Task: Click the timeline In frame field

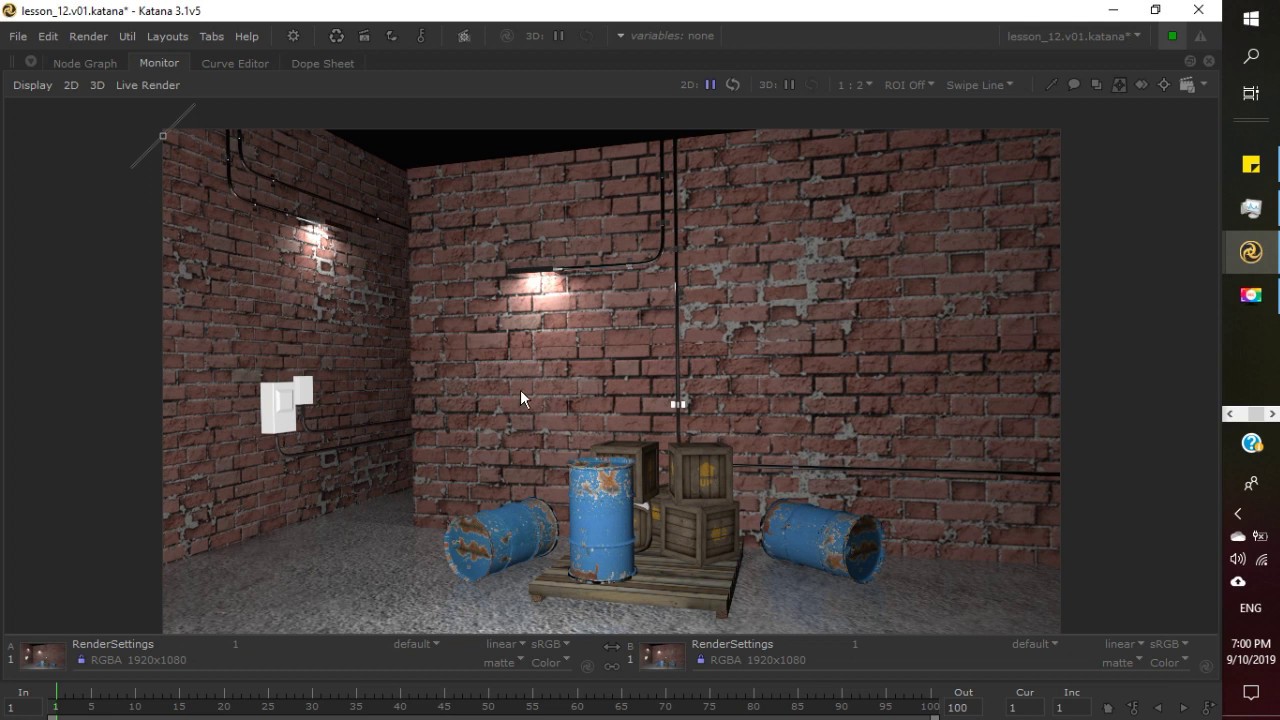Action: click(23, 708)
